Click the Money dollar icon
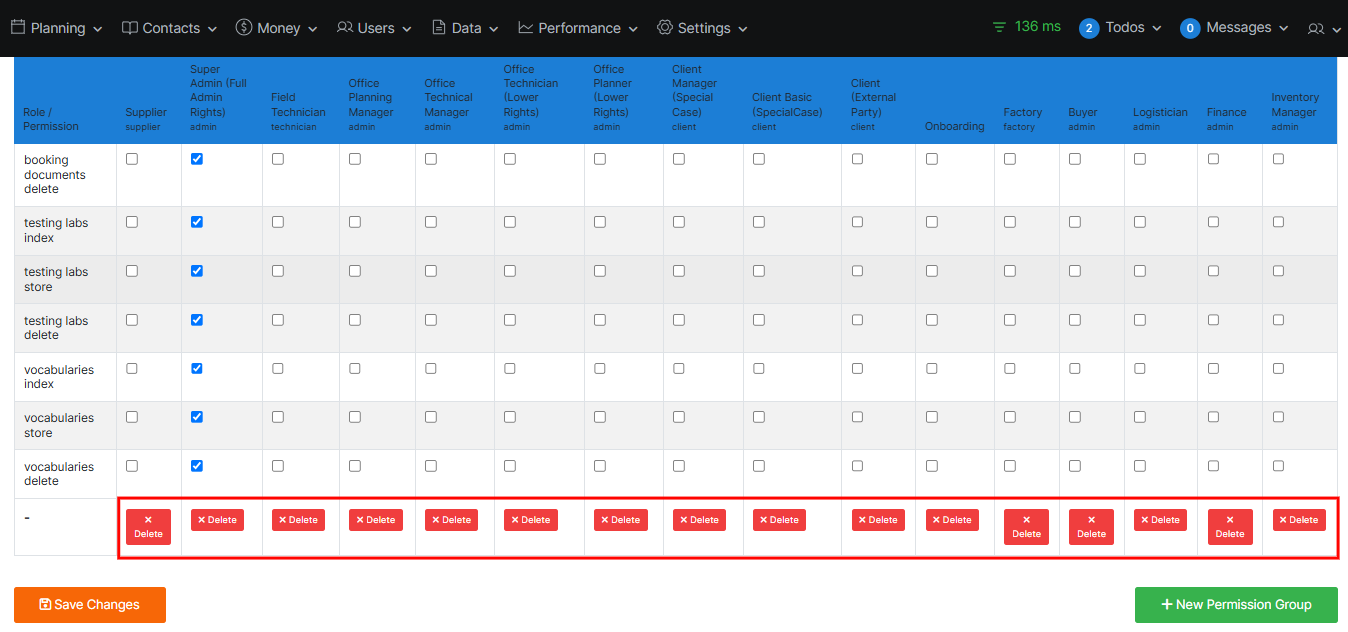 coord(244,28)
